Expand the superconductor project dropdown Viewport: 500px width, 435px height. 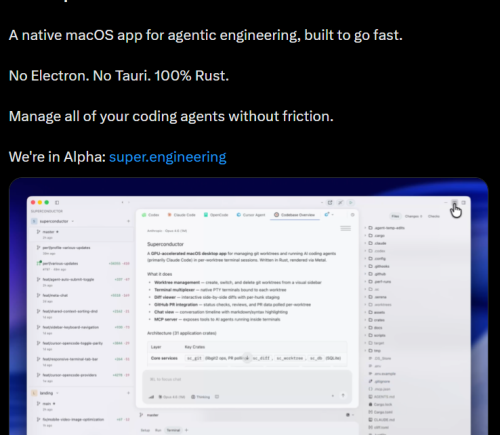[72, 221]
